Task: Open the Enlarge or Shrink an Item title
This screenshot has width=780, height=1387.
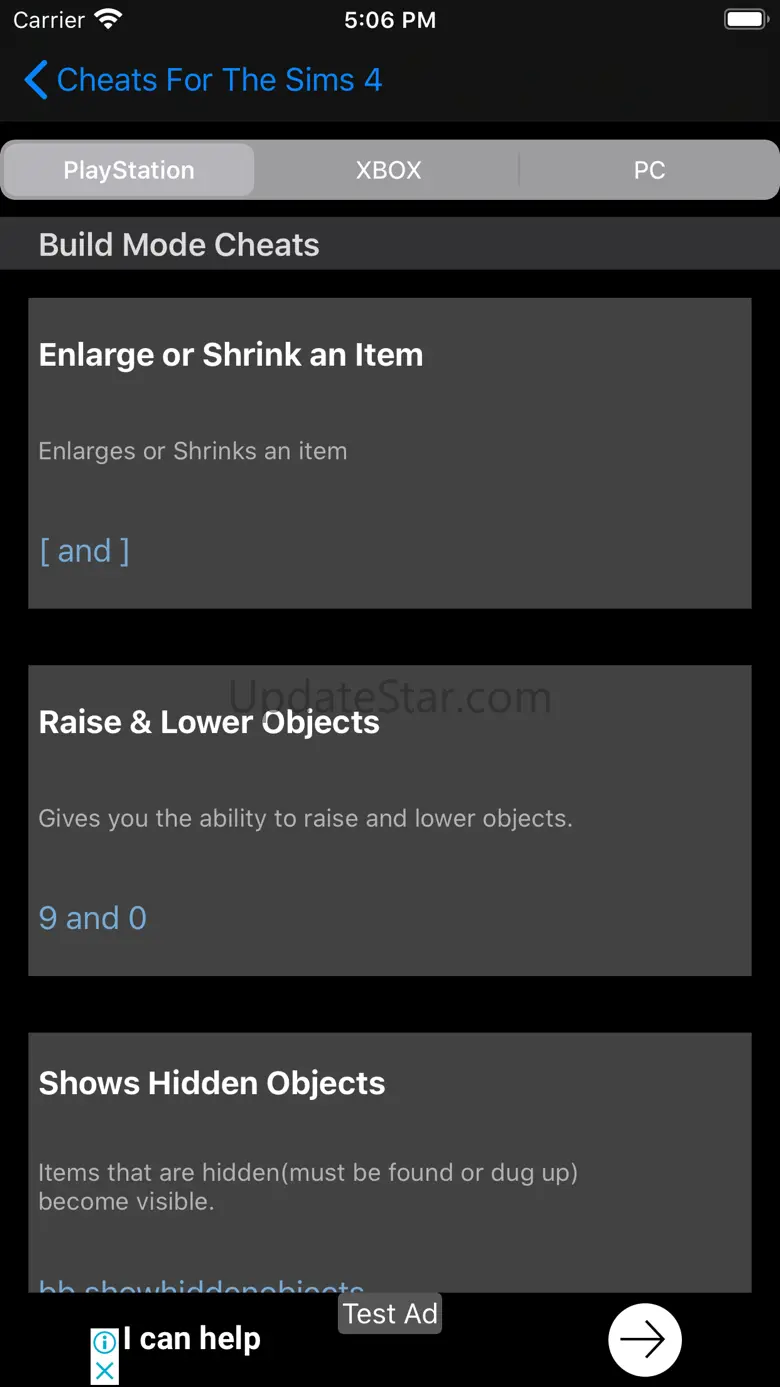Action: click(x=231, y=355)
